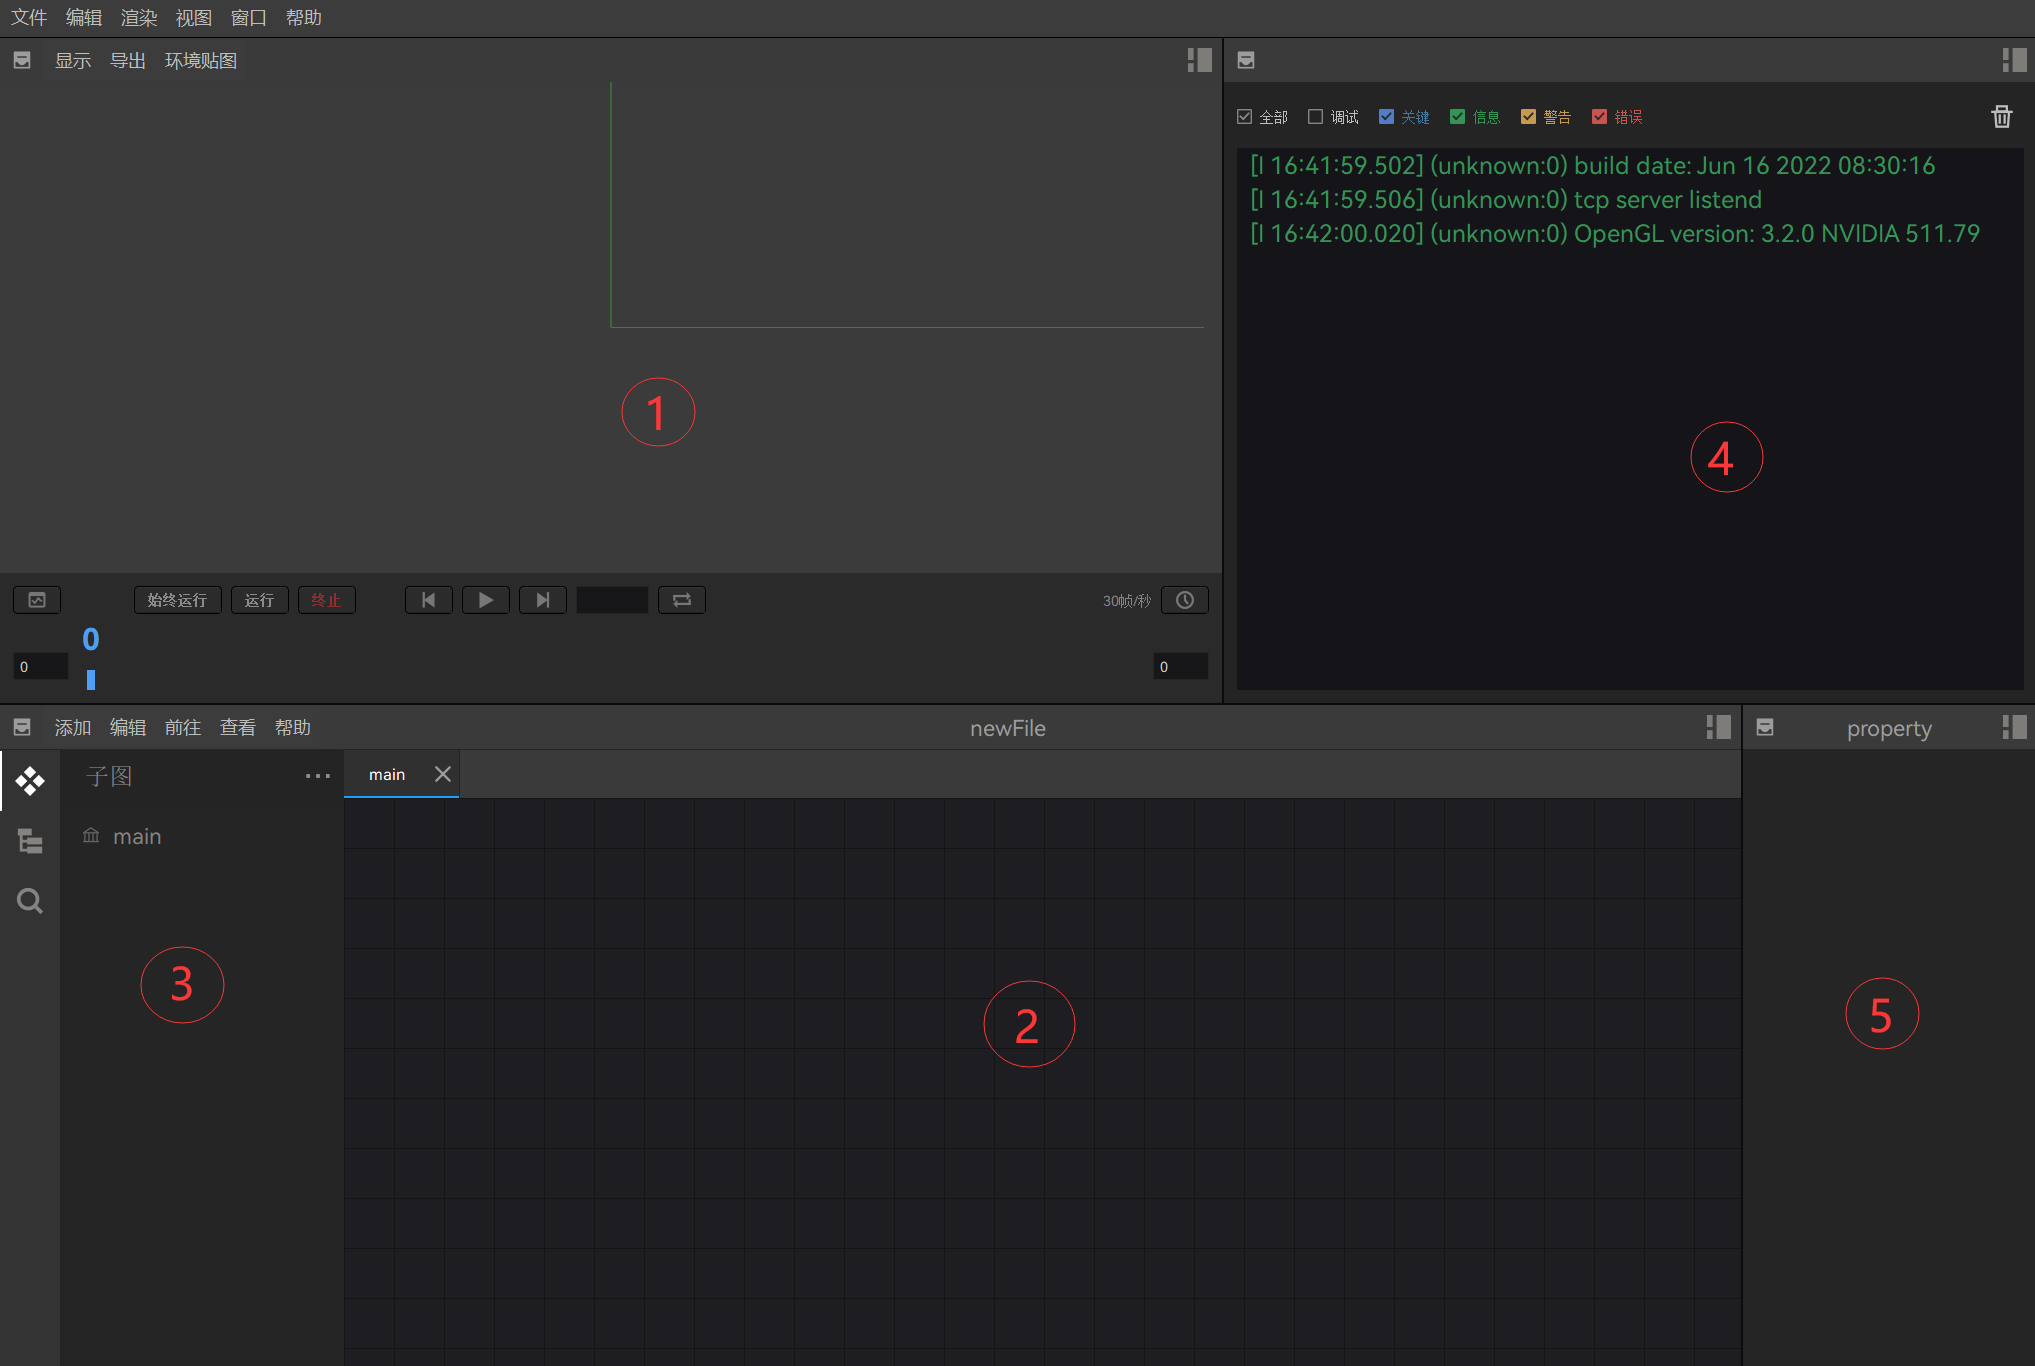Screen dimensions: 2035x1366
Task: Open the 添加 menu in graph editor
Action: 73,728
